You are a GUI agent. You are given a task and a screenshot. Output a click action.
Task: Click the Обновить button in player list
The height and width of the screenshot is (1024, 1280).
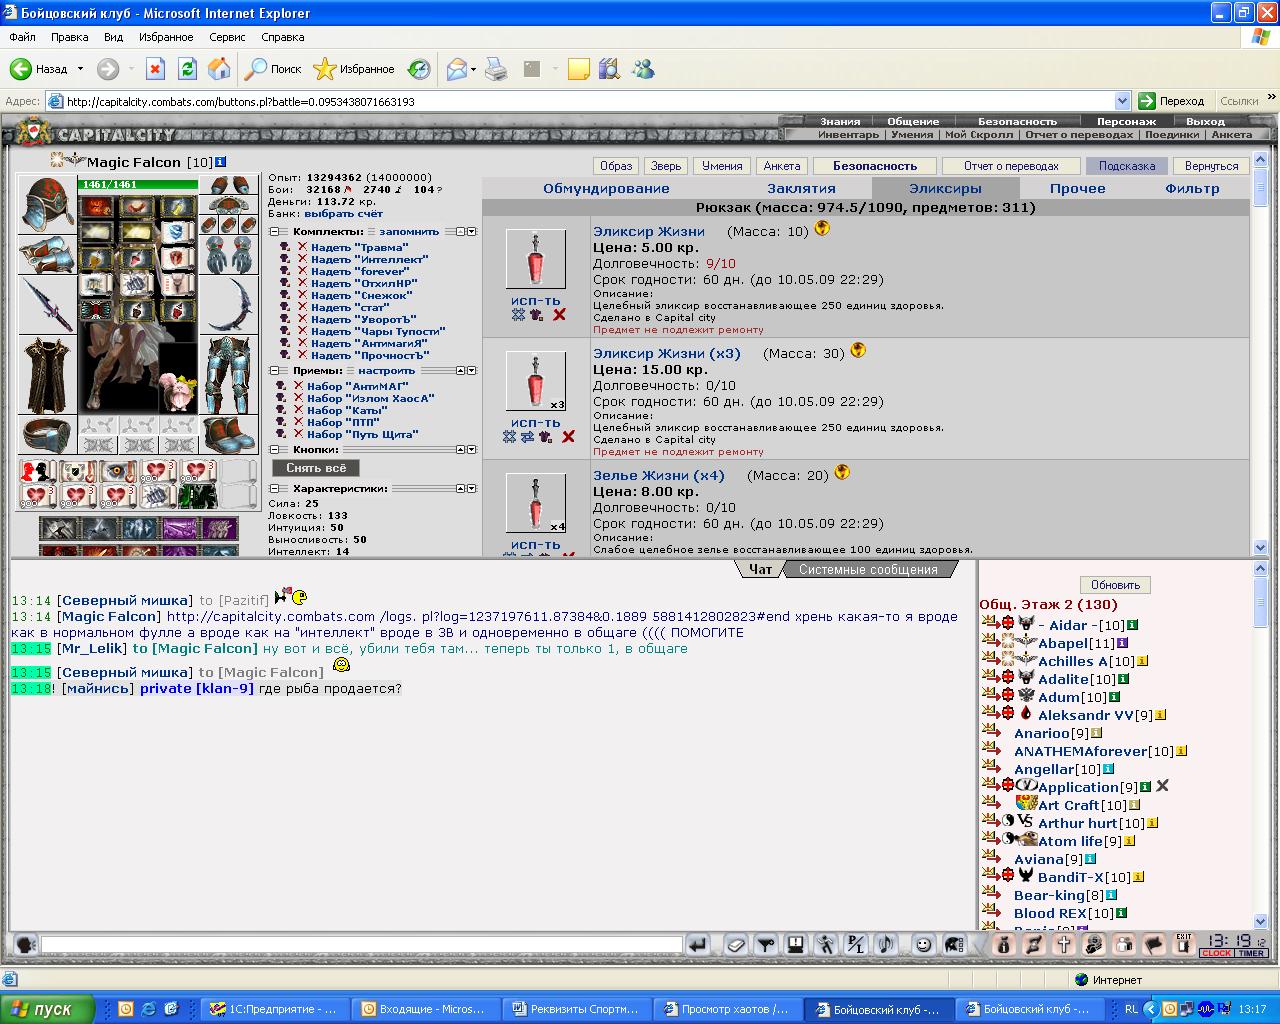[1115, 585]
